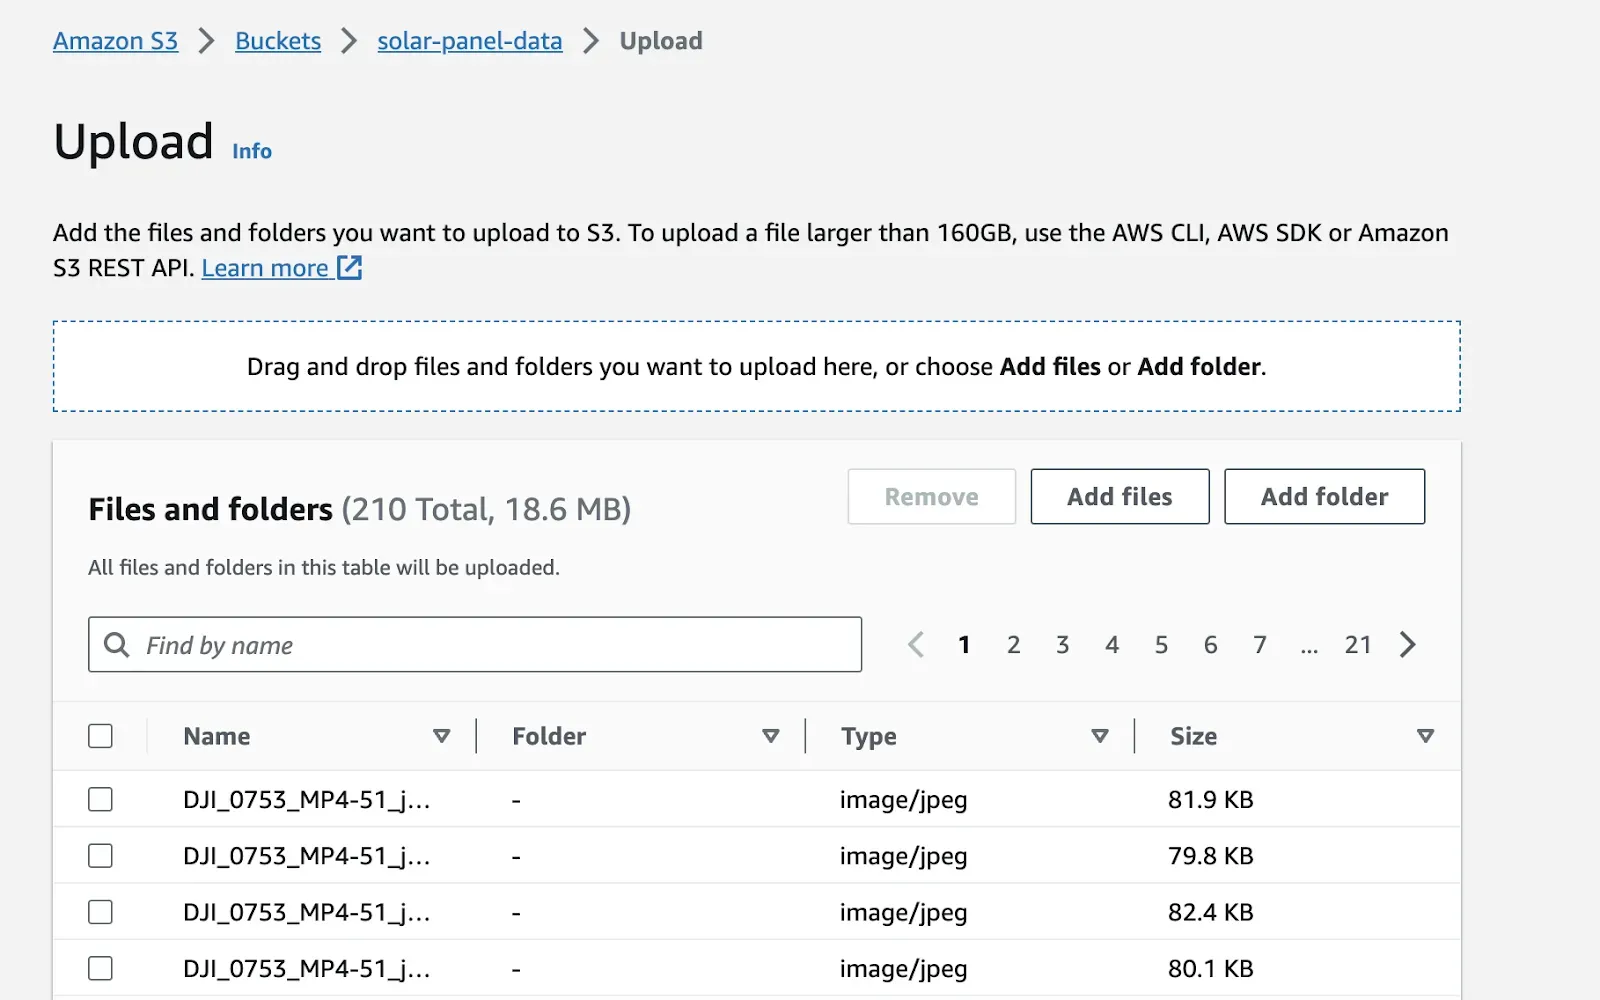Sort by the Size column arrow
This screenshot has height=1000, width=1600.
1426,736
